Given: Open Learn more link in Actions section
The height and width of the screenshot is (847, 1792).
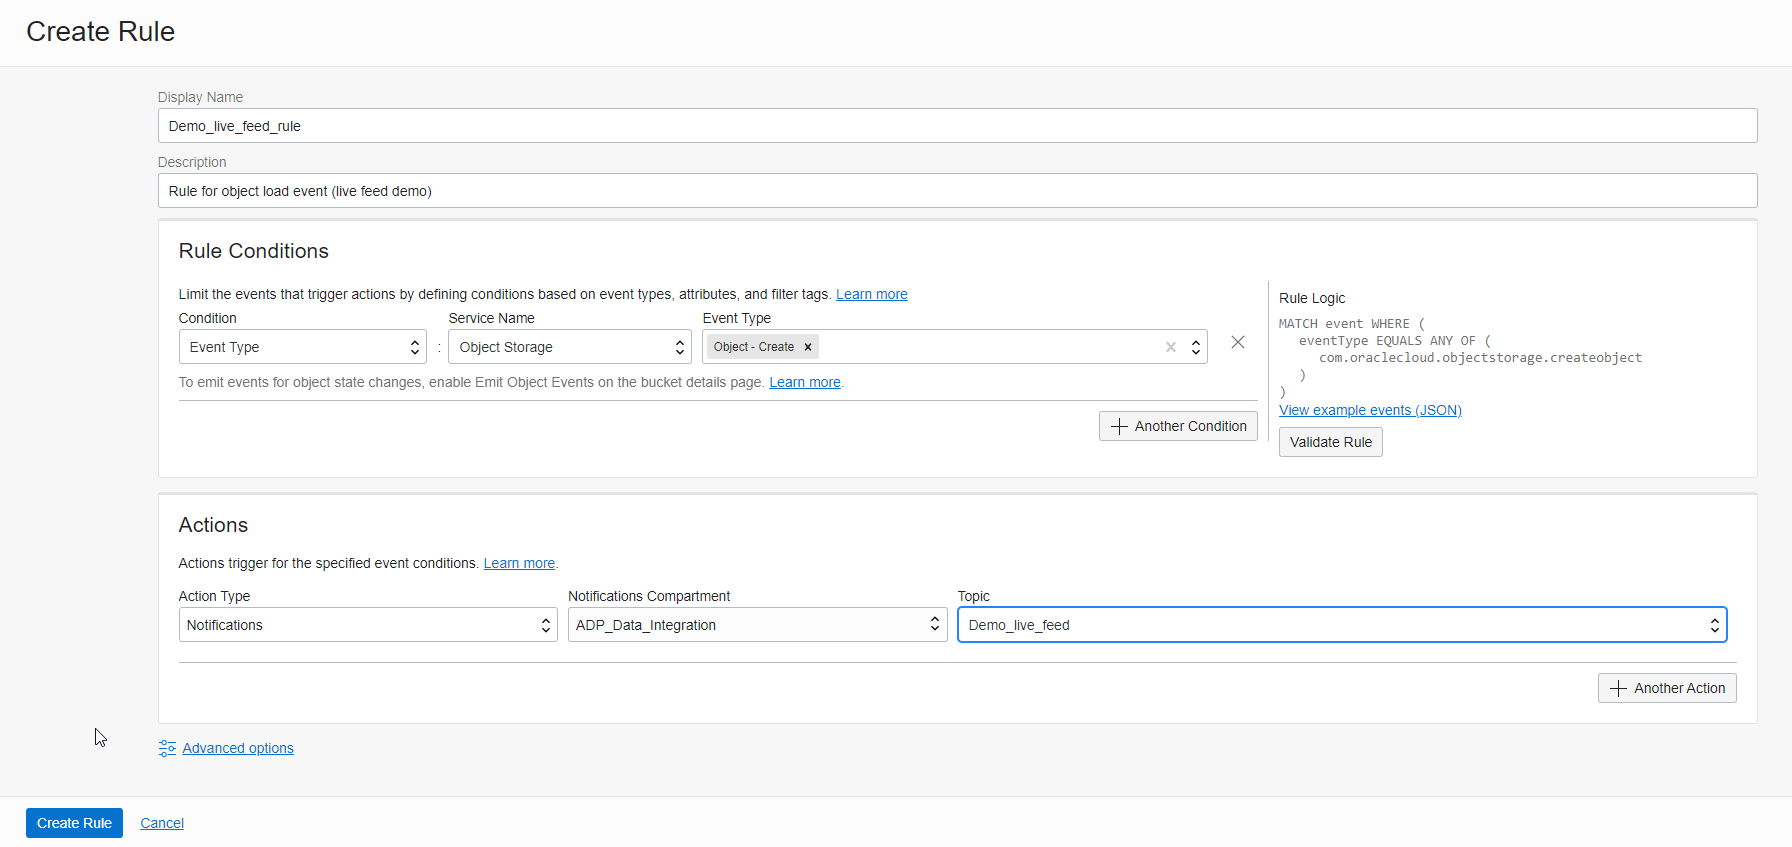Looking at the screenshot, I should coord(519,563).
